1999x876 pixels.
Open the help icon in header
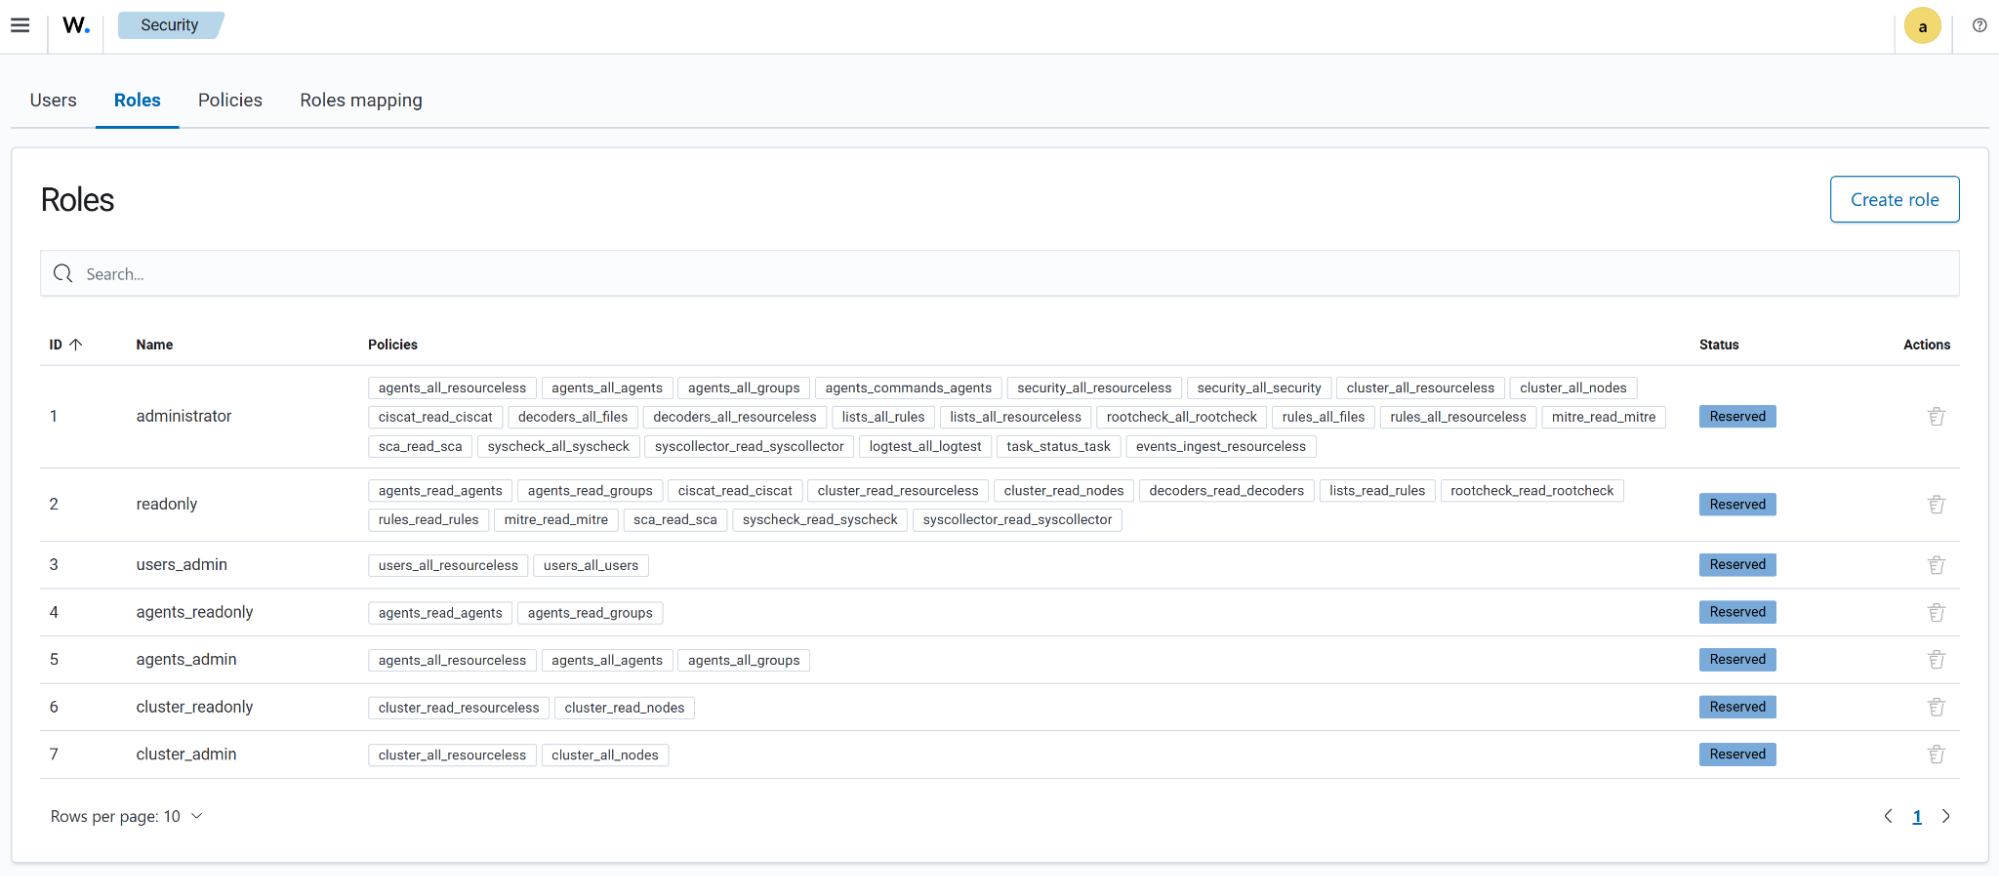coord(1979,25)
